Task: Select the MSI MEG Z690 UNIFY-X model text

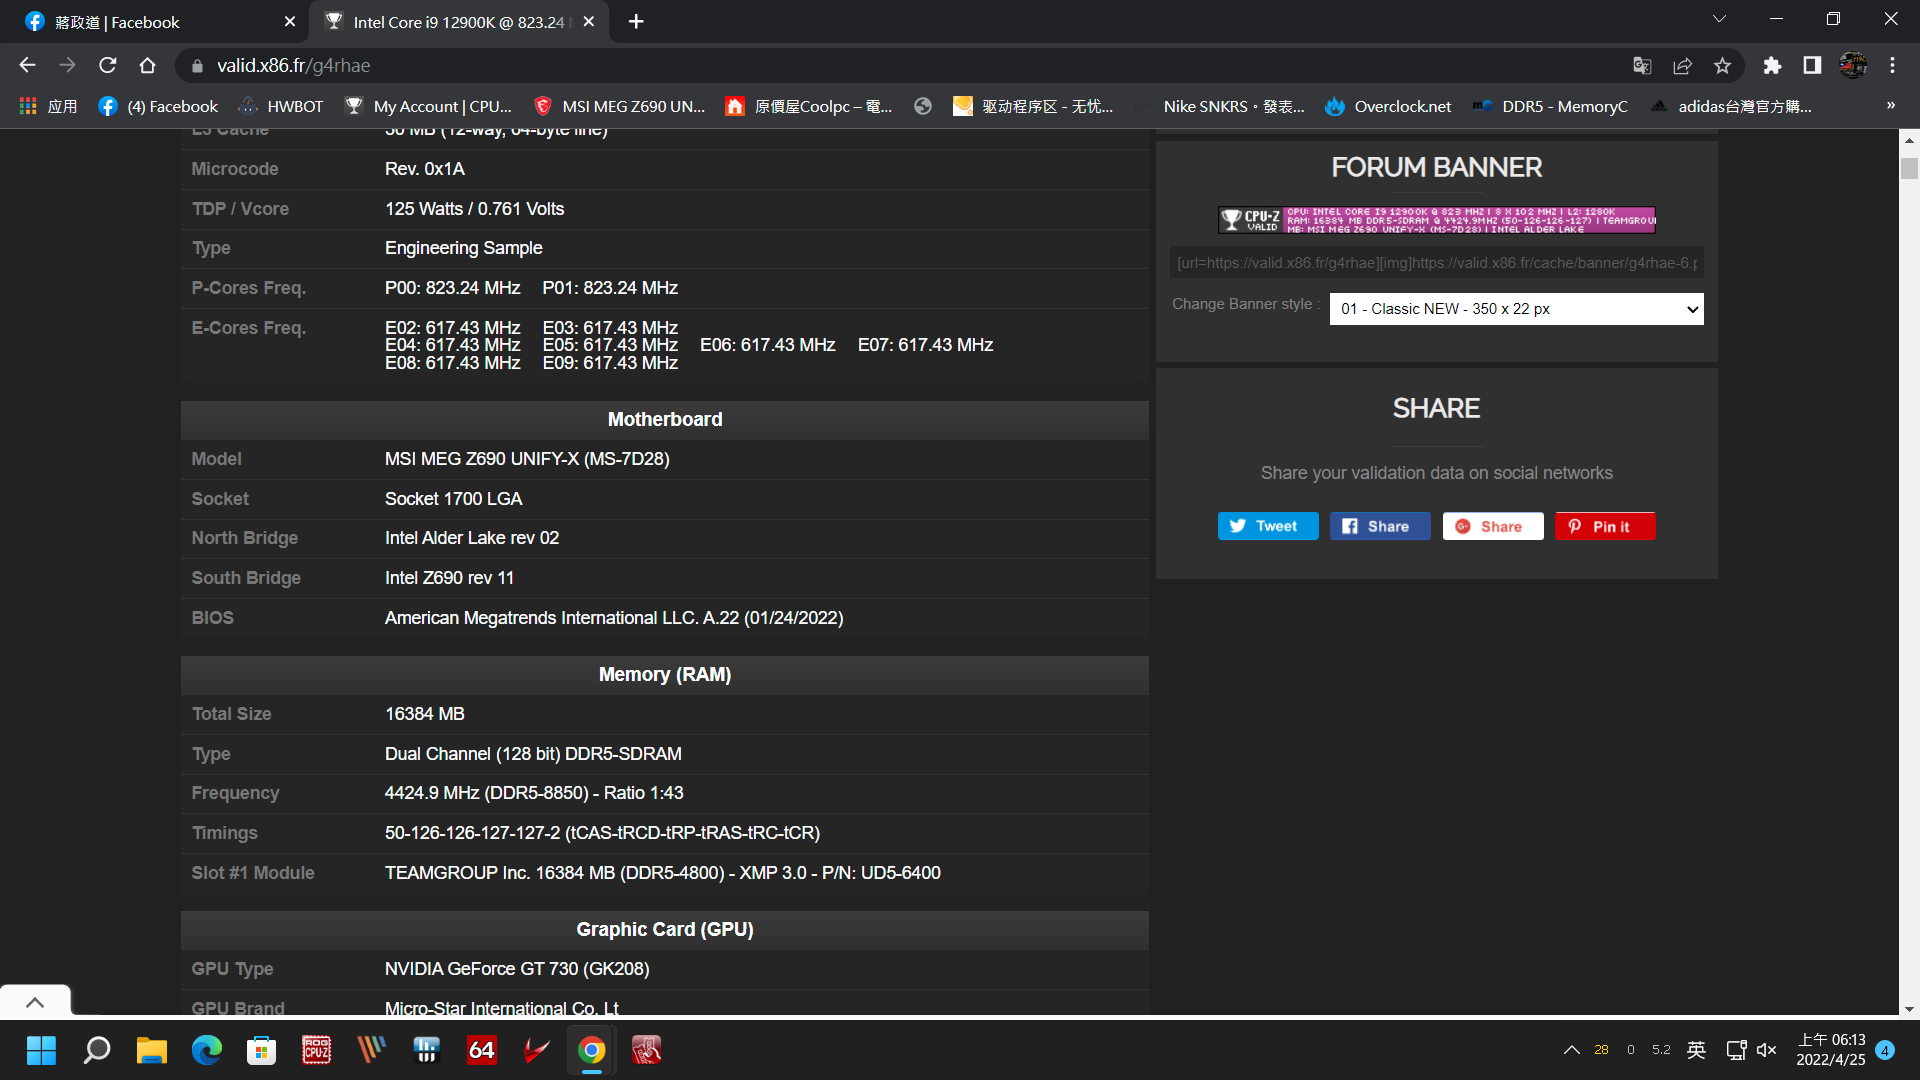Action: click(x=527, y=459)
